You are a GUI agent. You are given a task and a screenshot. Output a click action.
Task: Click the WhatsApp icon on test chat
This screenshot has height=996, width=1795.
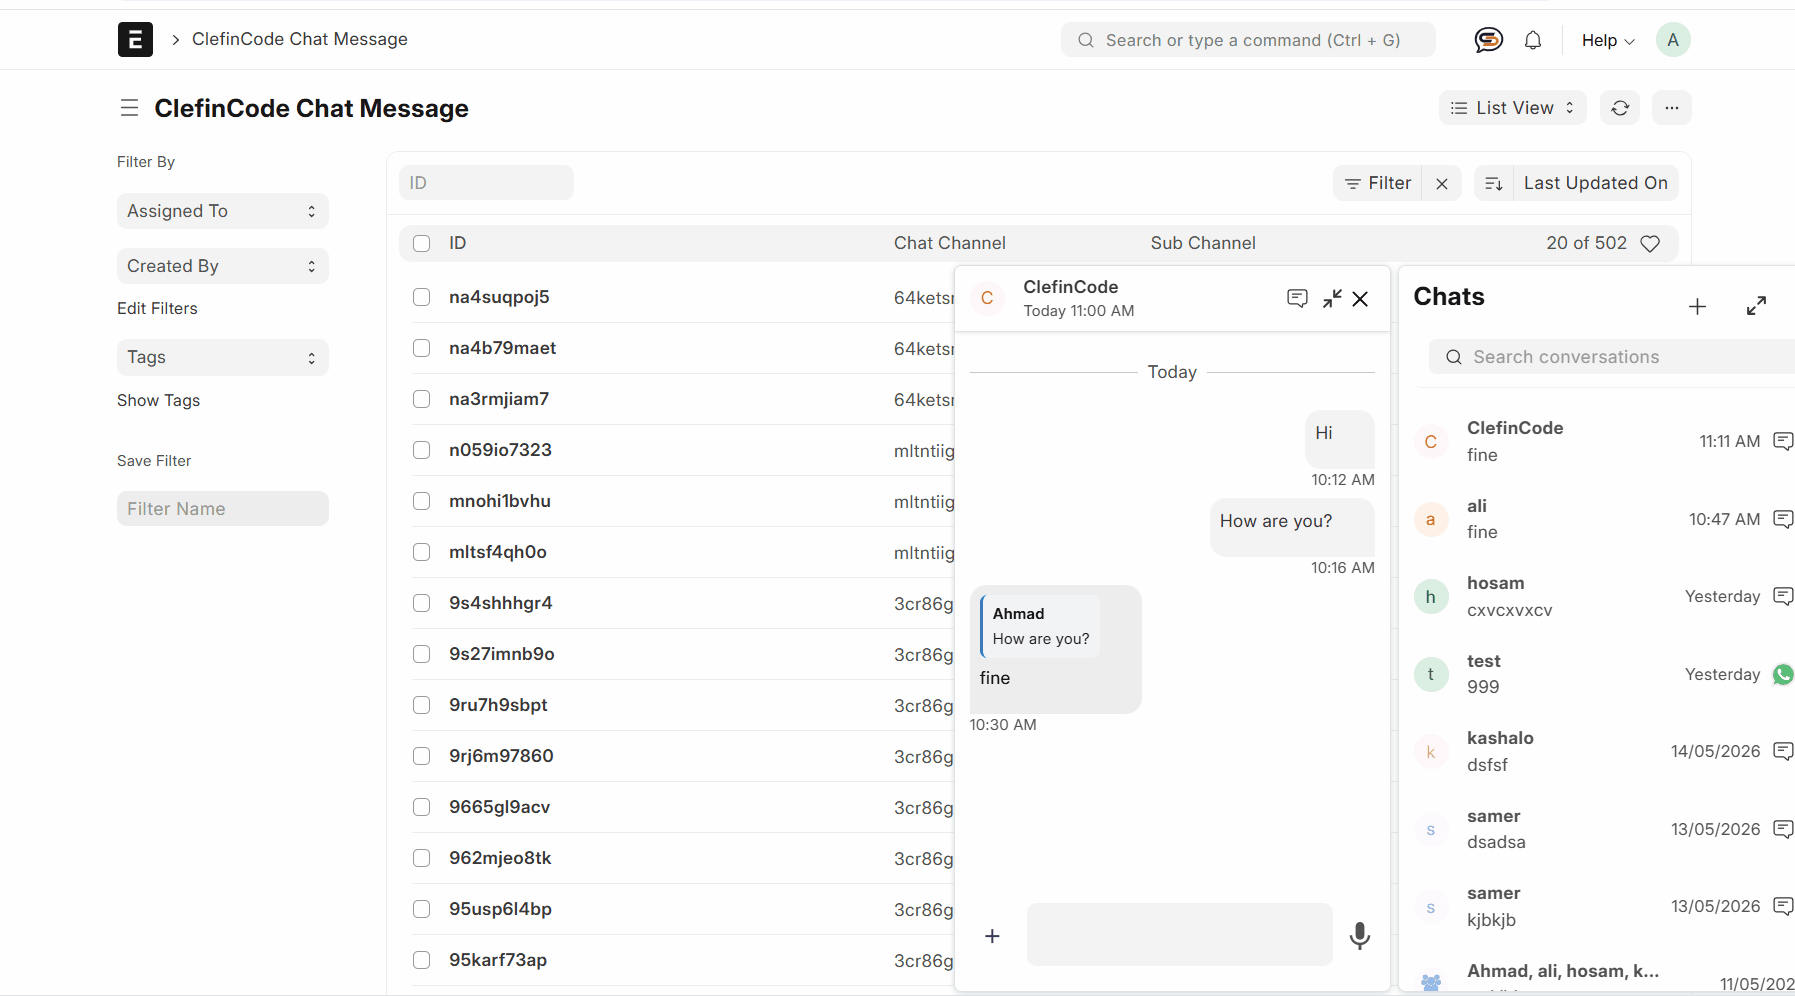1783,674
